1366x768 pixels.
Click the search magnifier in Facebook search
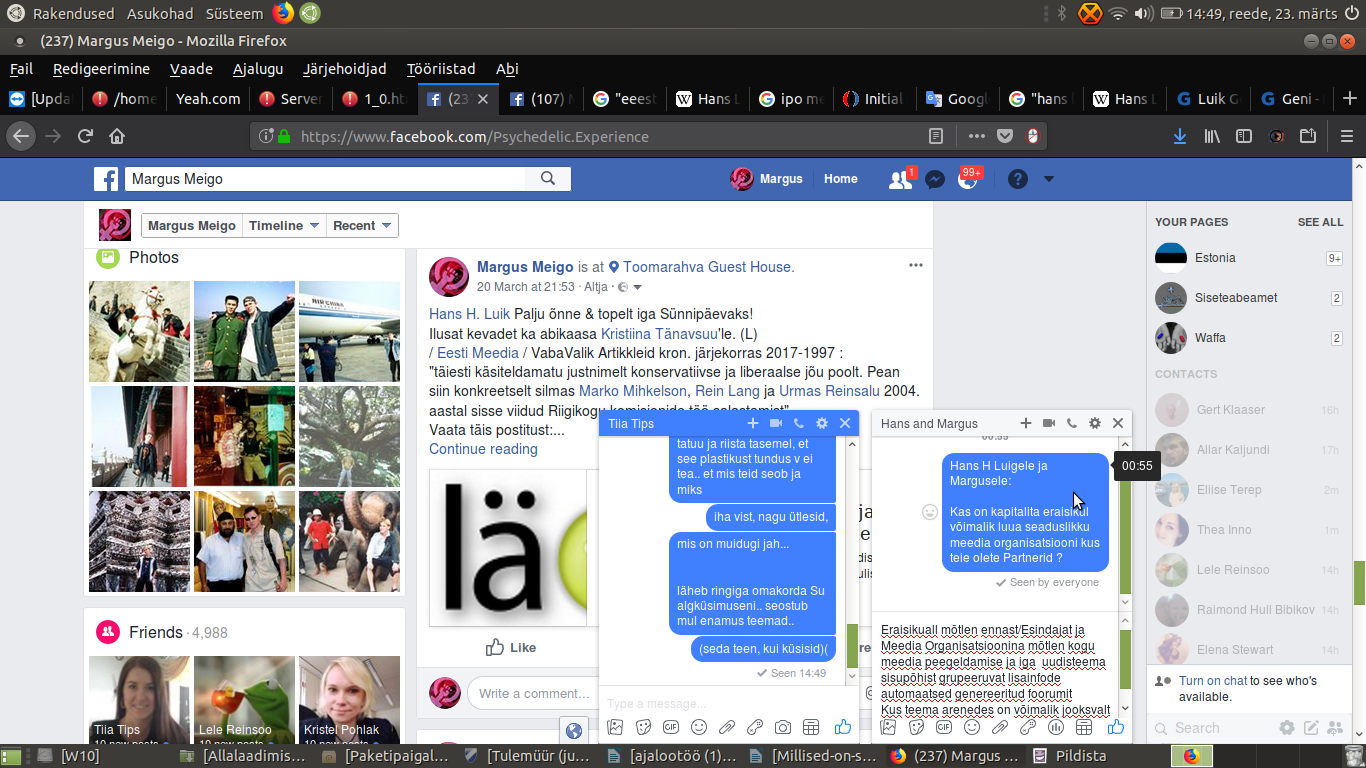click(548, 179)
